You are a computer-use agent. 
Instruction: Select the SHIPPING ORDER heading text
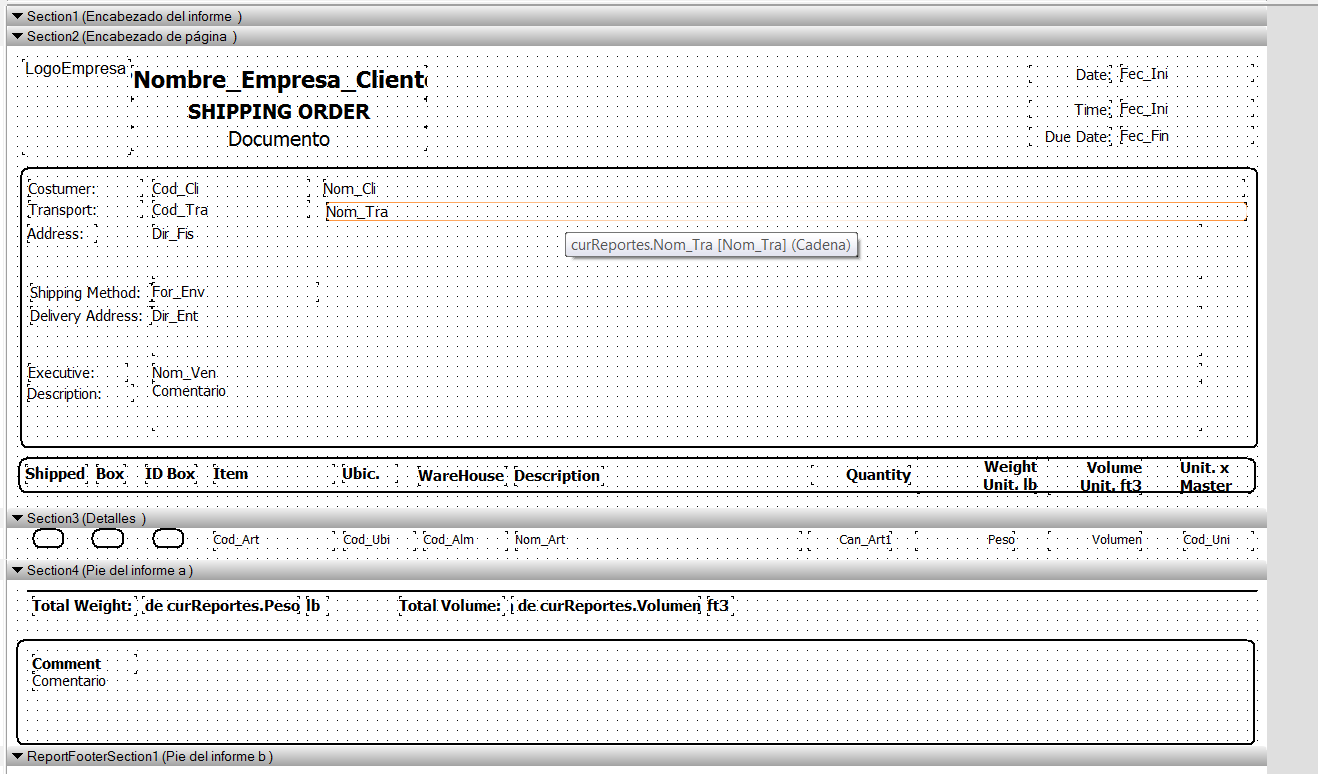[279, 112]
